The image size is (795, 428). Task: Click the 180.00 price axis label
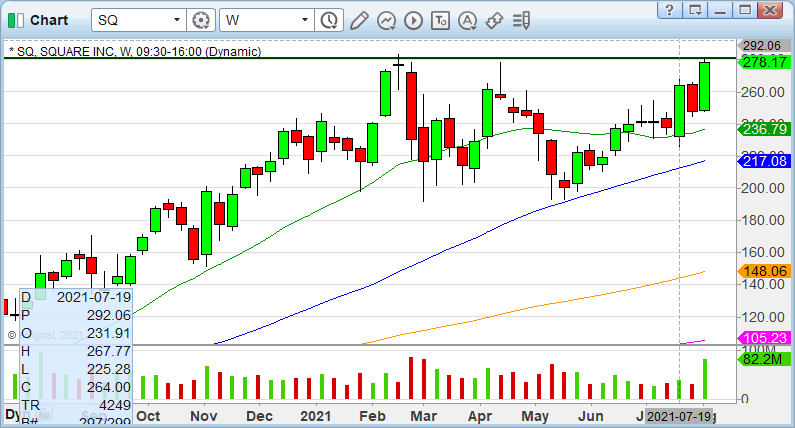tap(763, 220)
